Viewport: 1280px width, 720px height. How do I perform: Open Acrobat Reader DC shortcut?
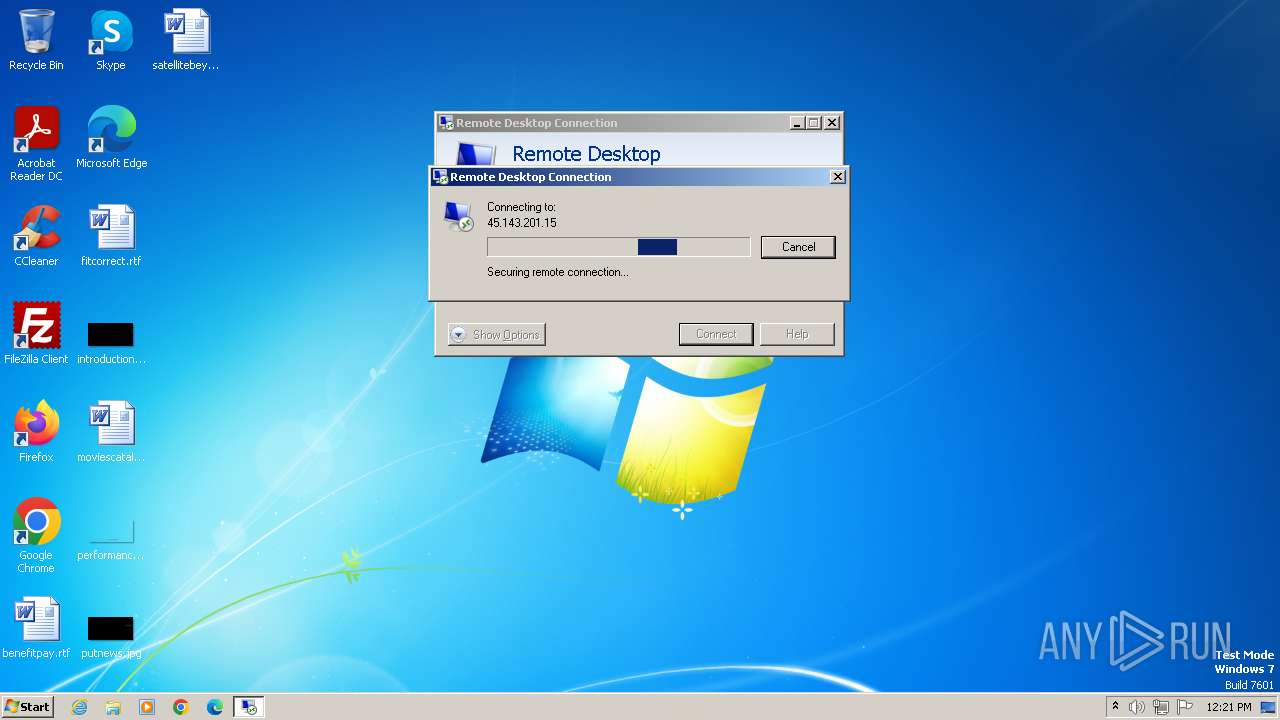point(36,143)
